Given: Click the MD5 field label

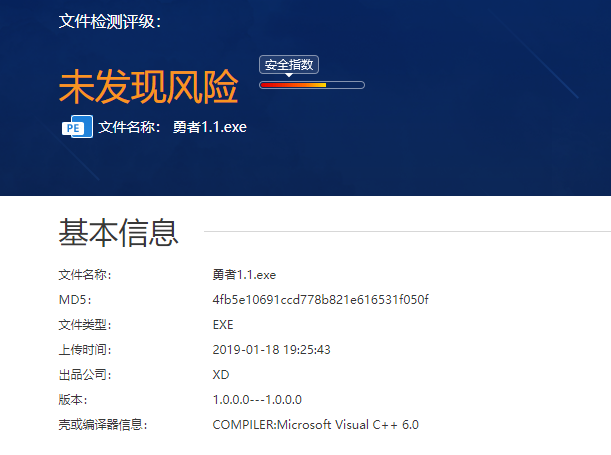Looking at the screenshot, I should tap(74, 300).
